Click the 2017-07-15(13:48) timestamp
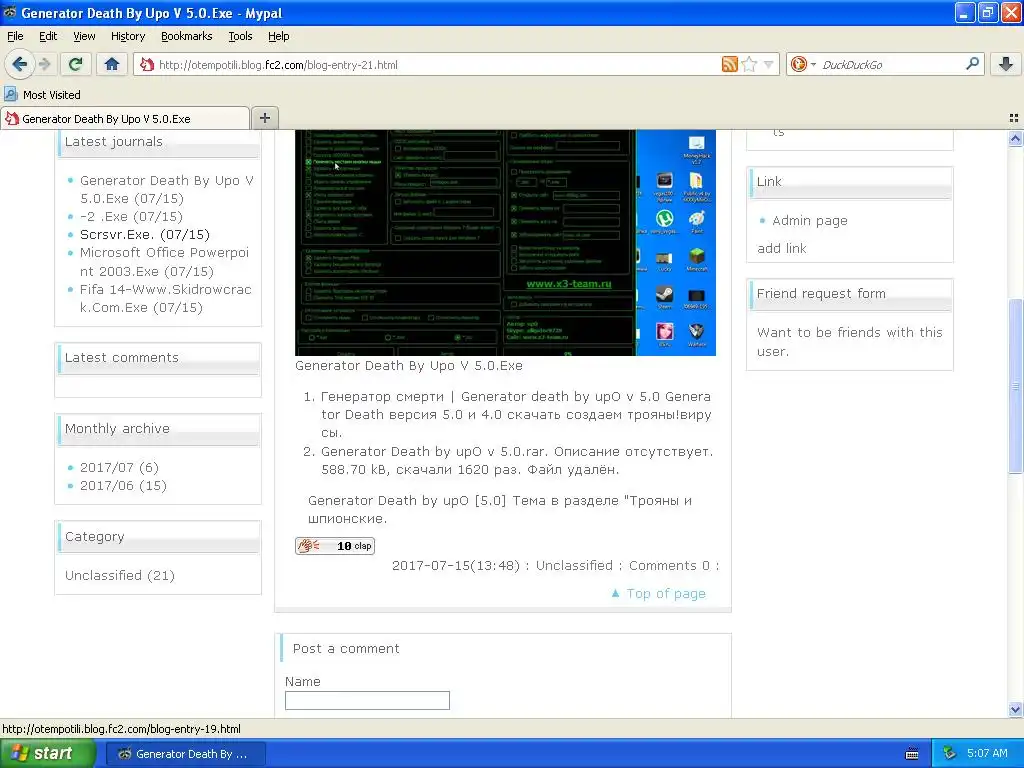Screen dimensions: 1024x768 [455, 566]
